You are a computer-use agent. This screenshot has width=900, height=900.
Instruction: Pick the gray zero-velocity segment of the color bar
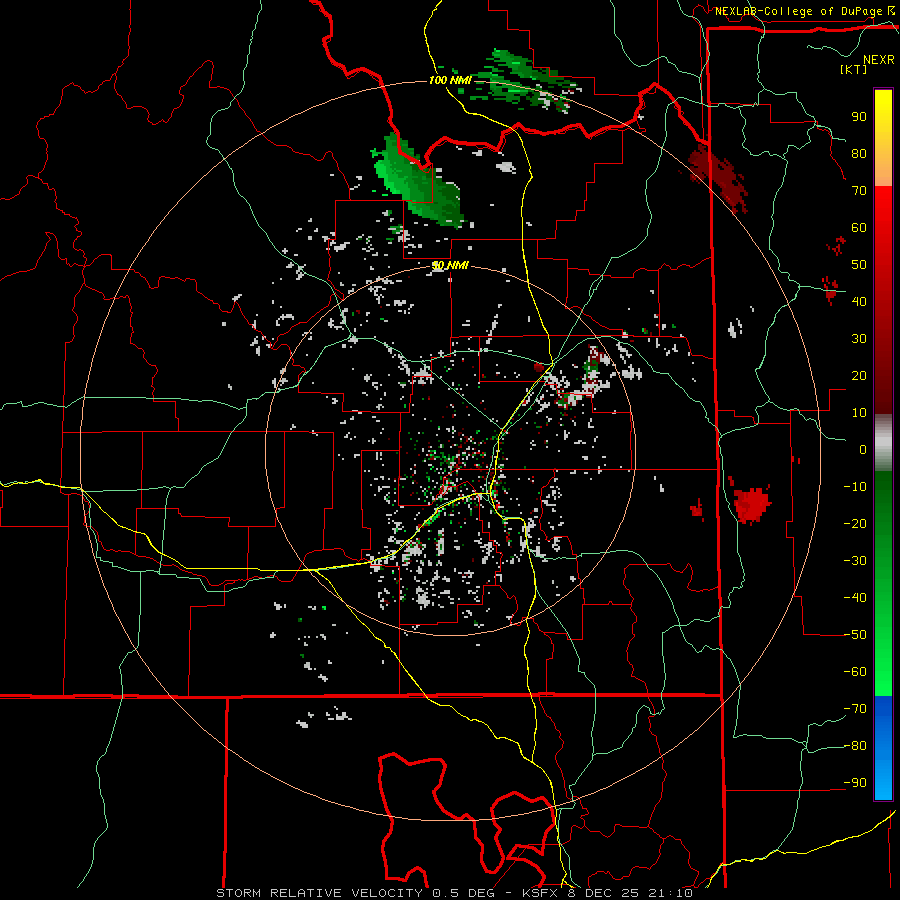(x=883, y=443)
